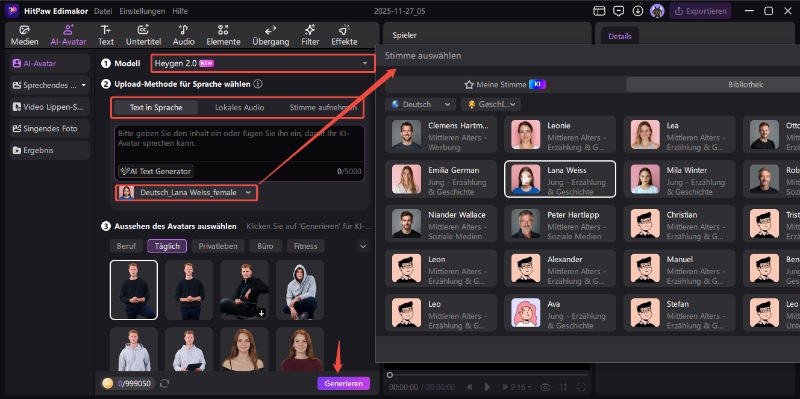The width and height of the screenshot is (800, 399).
Task: Toggle the Beruf avatar category chip
Action: coord(126,246)
